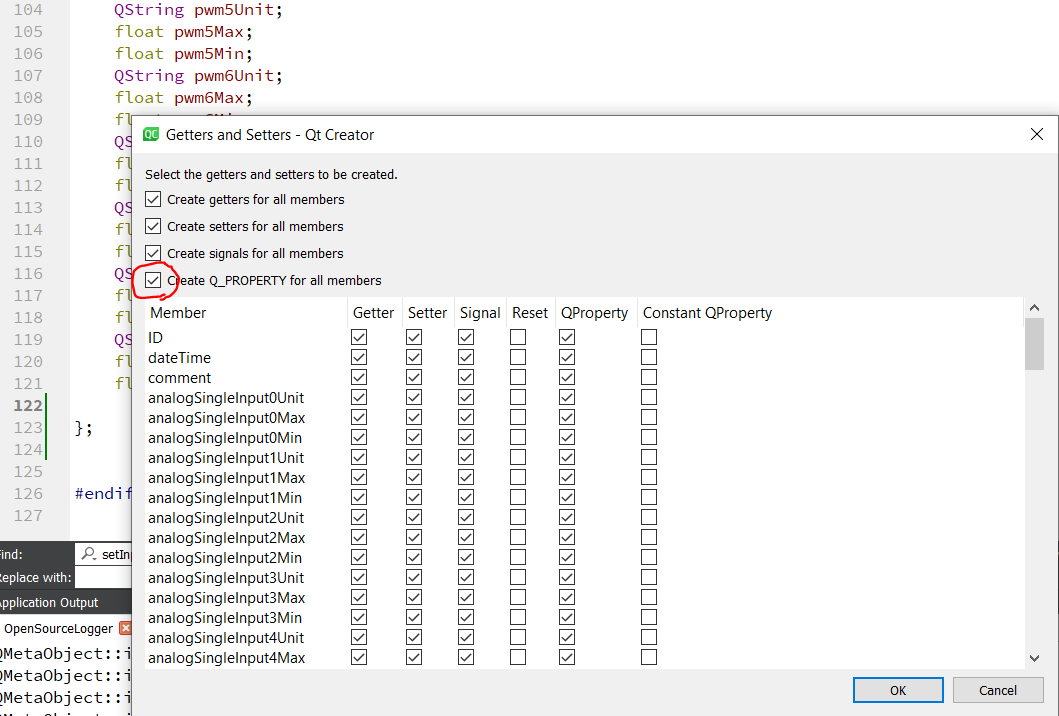Select the analogSingleInput1Max member name
The width and height of the screenshot is (1059, 716).
click(x=227, y=478)
